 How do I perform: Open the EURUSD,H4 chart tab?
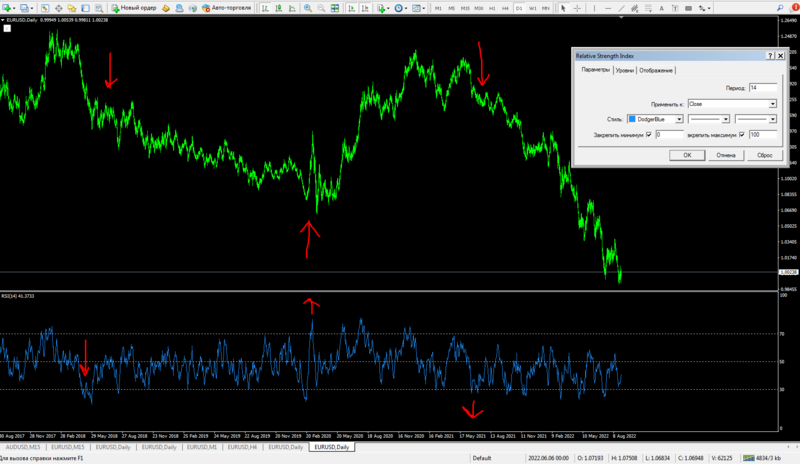coord(242,447)
